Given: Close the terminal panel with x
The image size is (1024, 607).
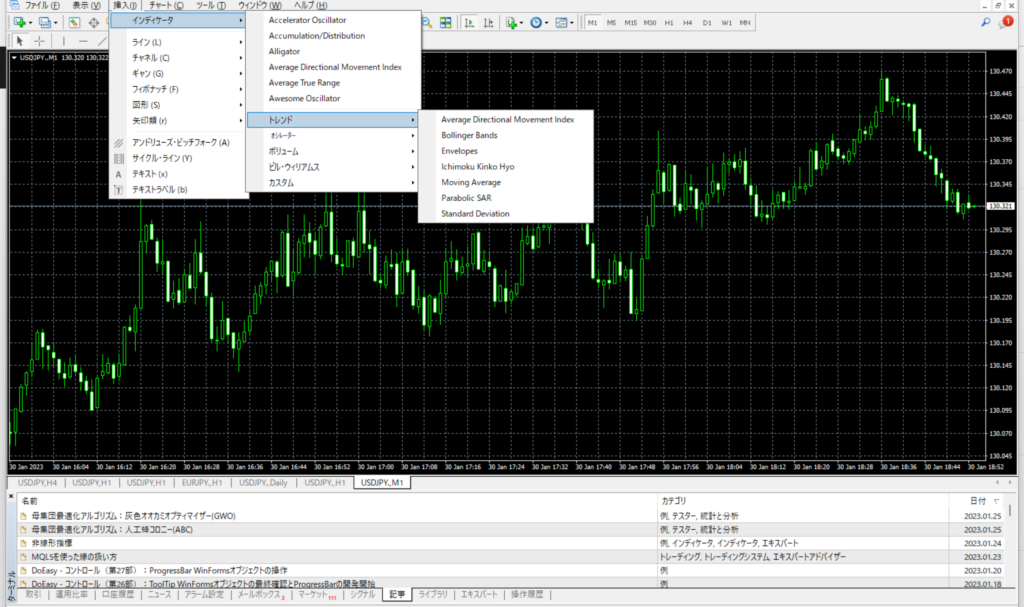Looking at the screenshot, I should pyautogui.click(x=11, y=497).
